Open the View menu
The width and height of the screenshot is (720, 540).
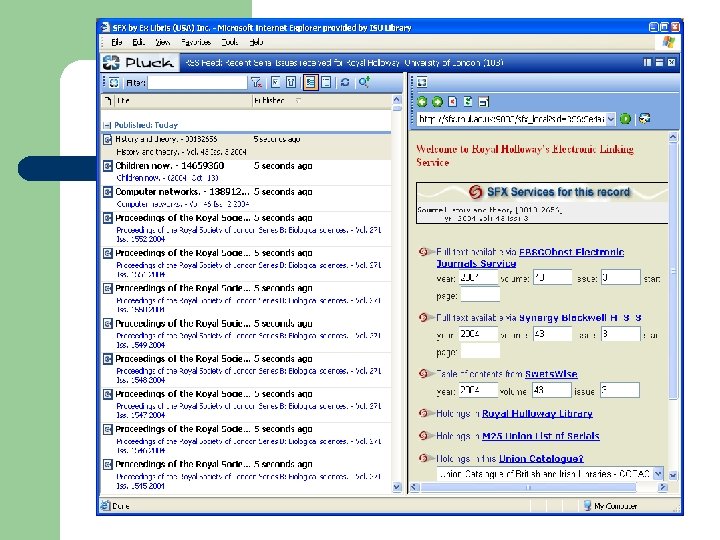coord(163,42)
